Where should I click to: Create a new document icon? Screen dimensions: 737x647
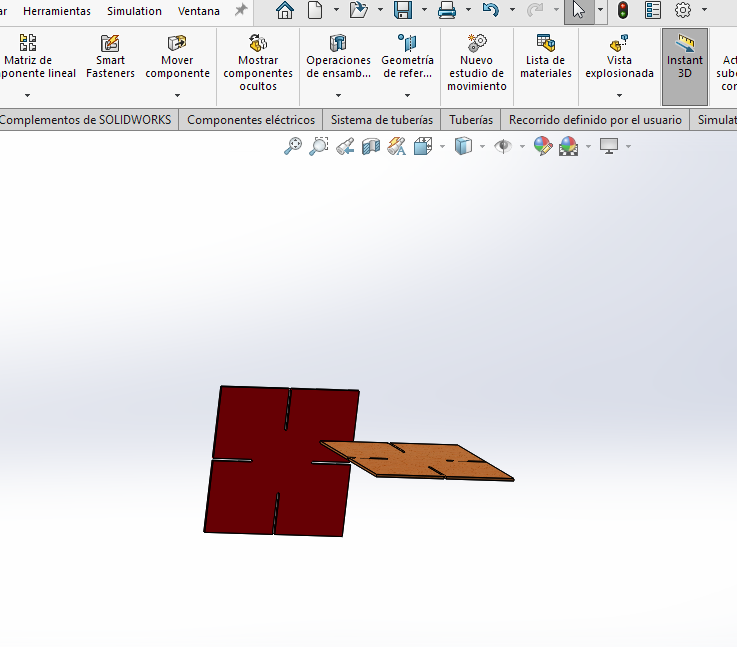point(315,10)
